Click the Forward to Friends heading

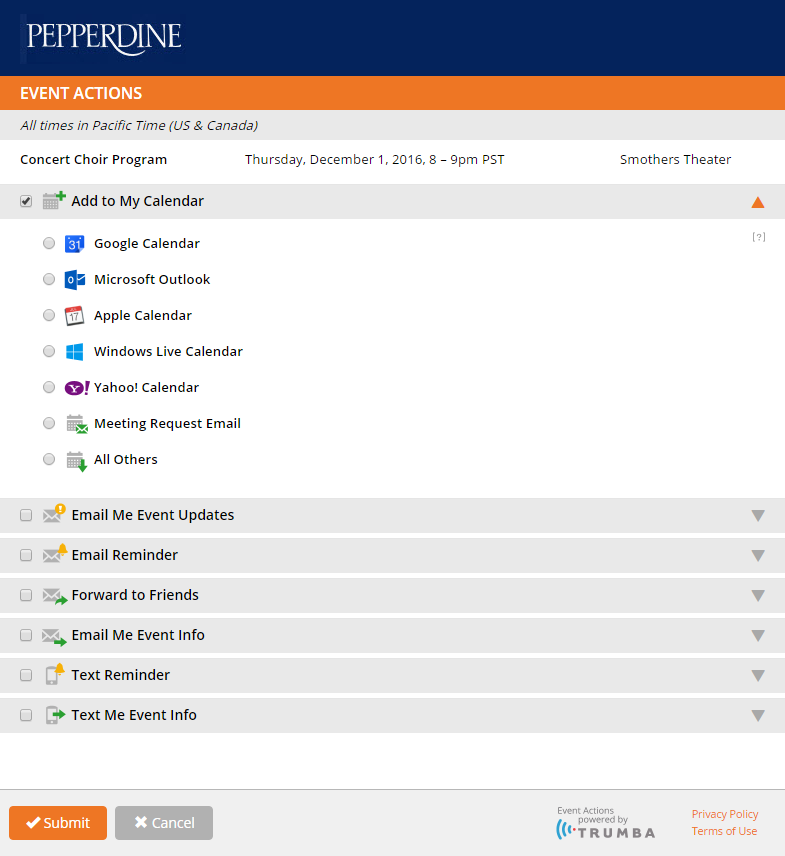click(x=135, y=595)
